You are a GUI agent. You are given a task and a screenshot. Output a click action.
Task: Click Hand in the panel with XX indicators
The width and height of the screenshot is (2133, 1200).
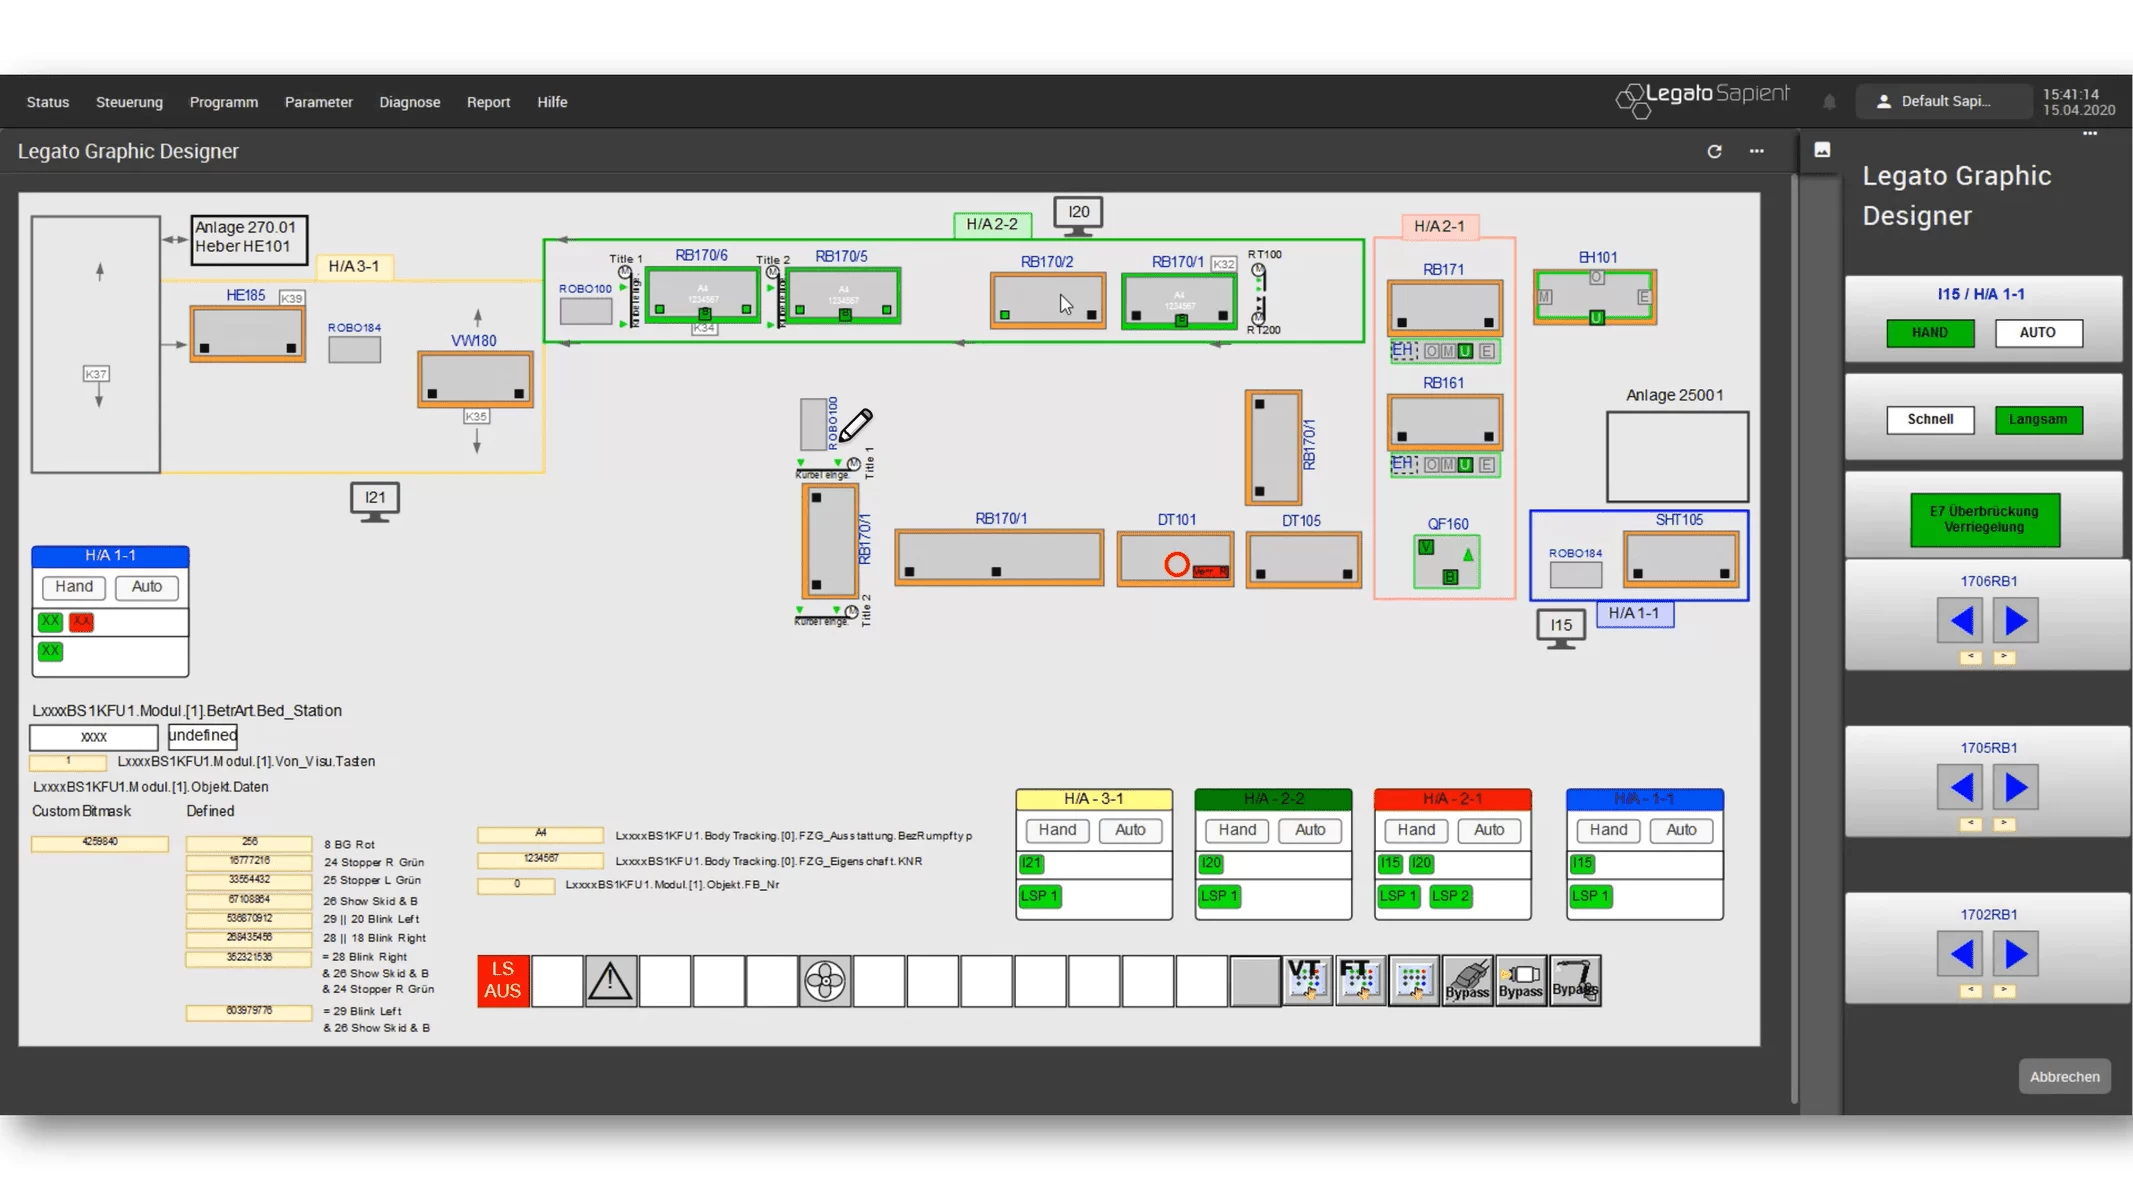(73, 587)
